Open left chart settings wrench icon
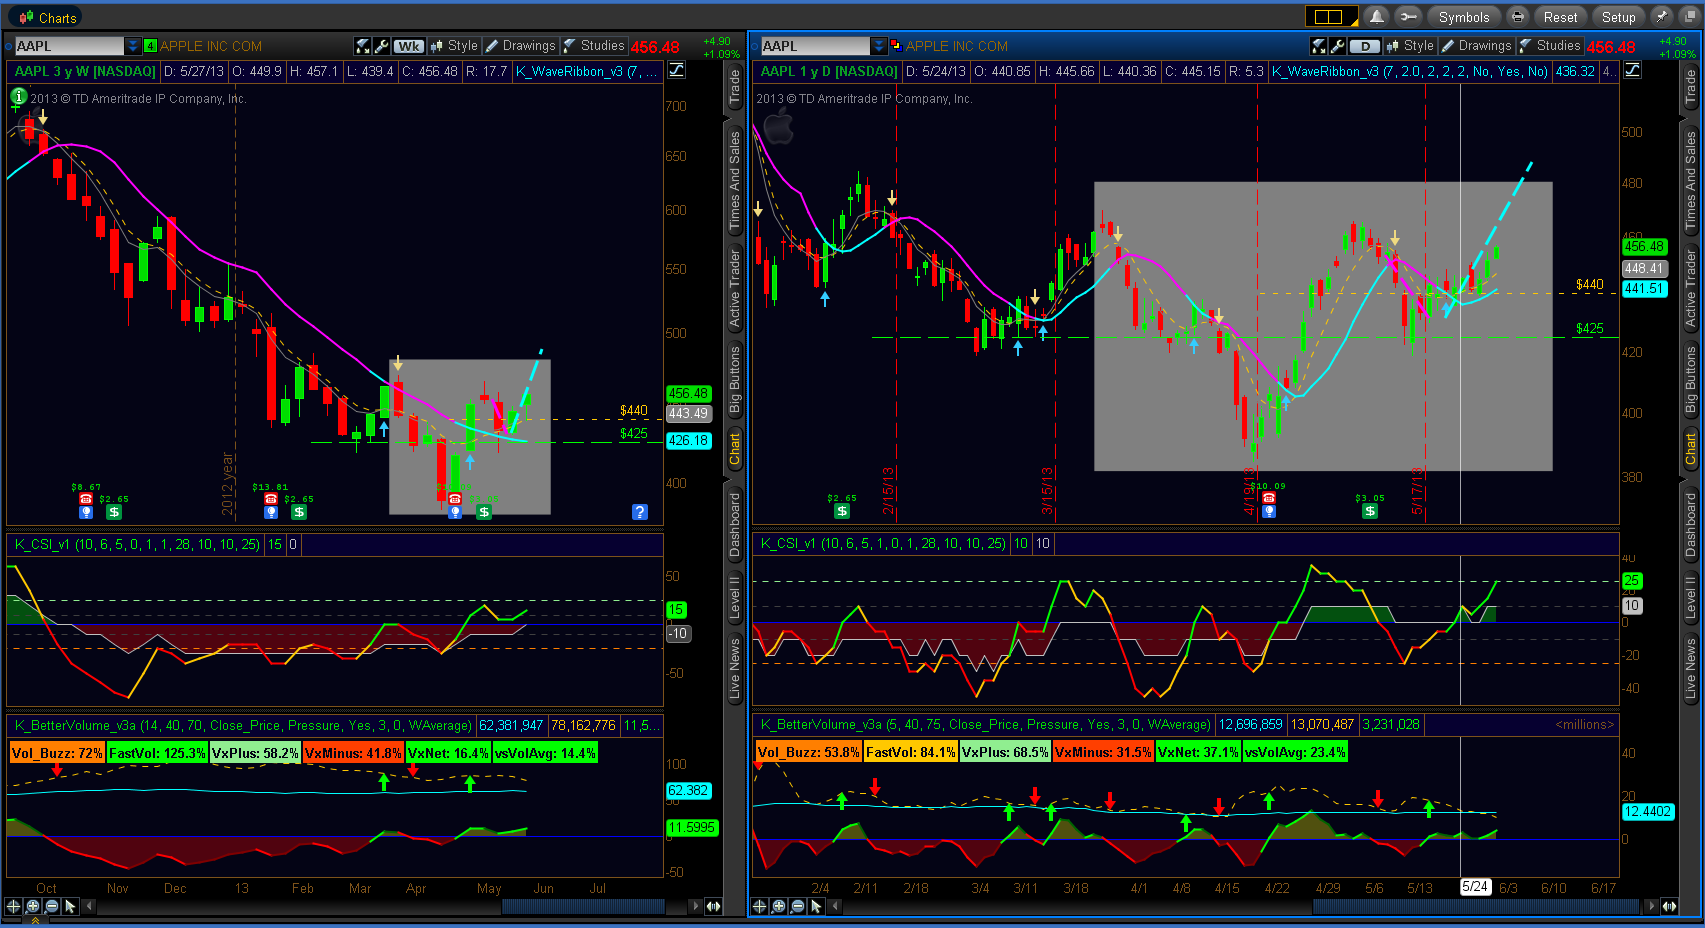This screenshot has height=928, width=1705. (x=381, y=46)
